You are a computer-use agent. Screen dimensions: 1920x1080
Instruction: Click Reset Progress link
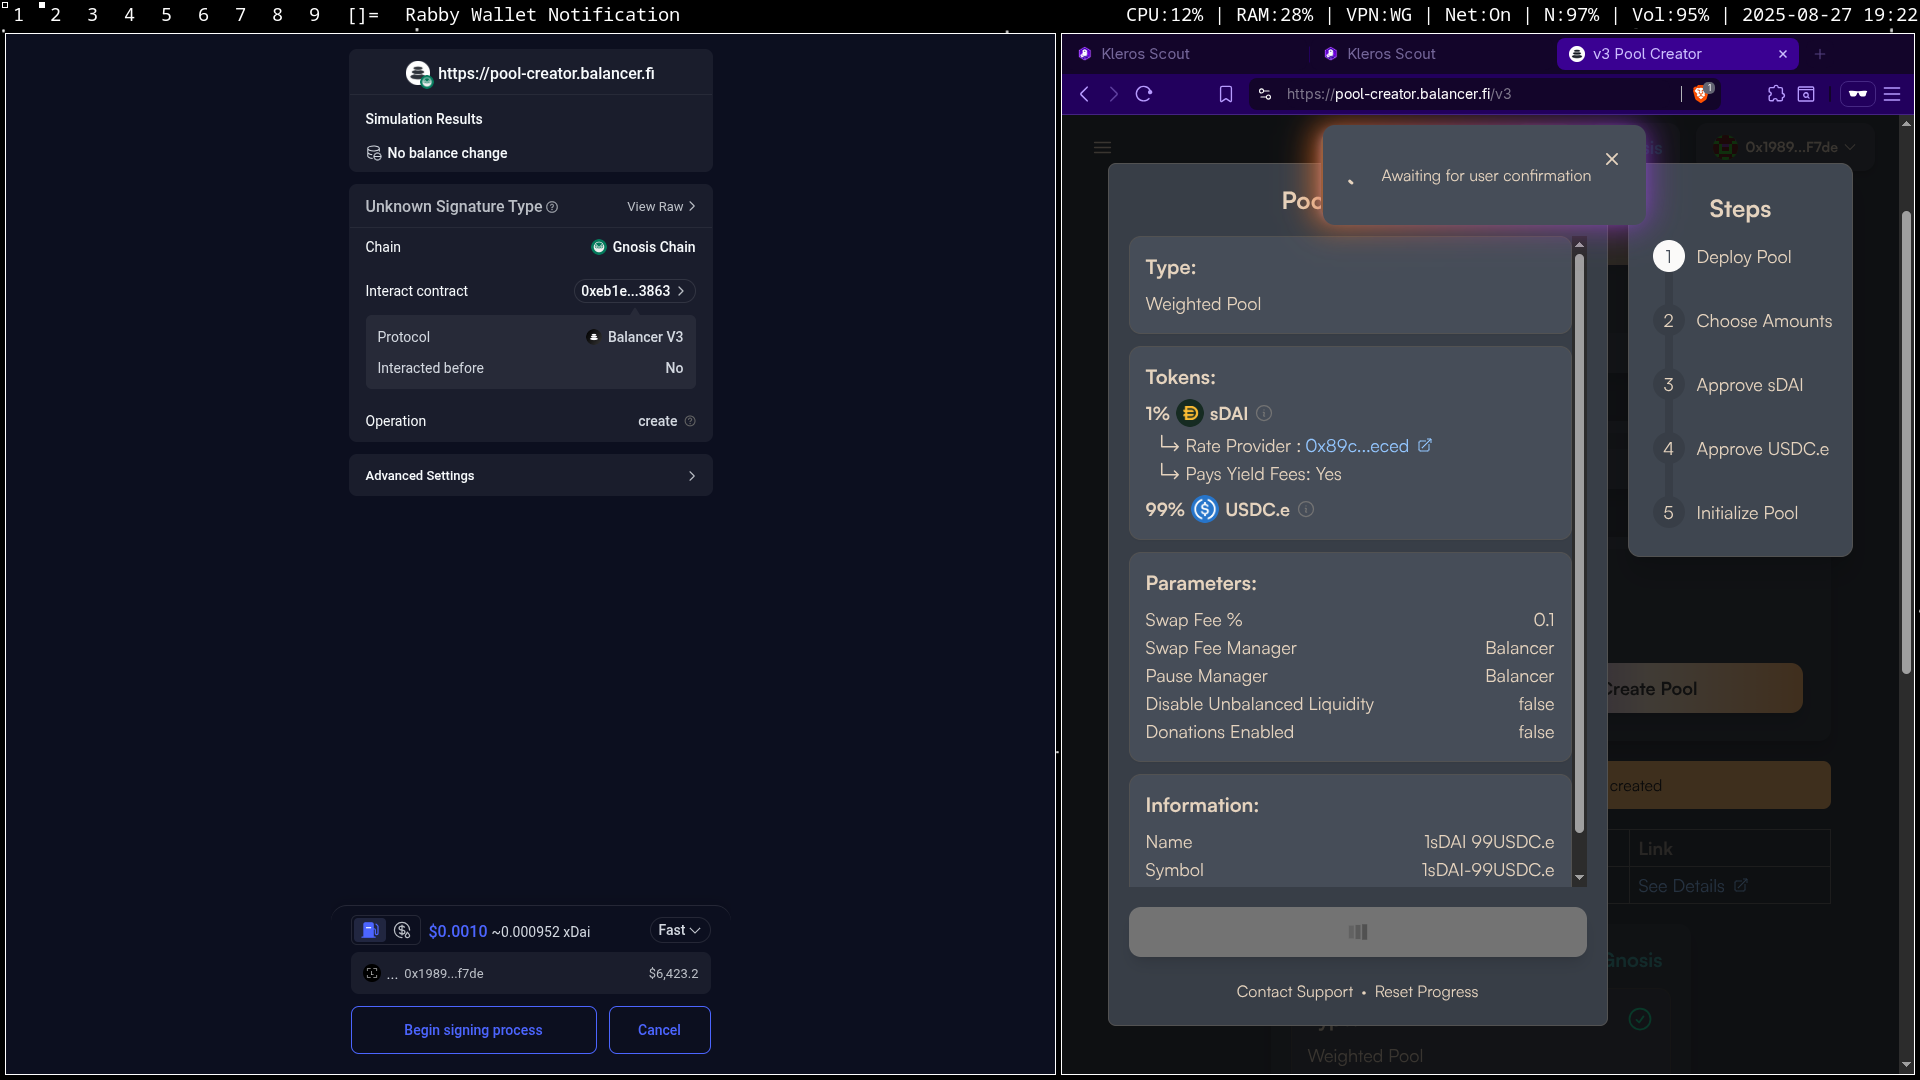click(x=1426, y=992)
